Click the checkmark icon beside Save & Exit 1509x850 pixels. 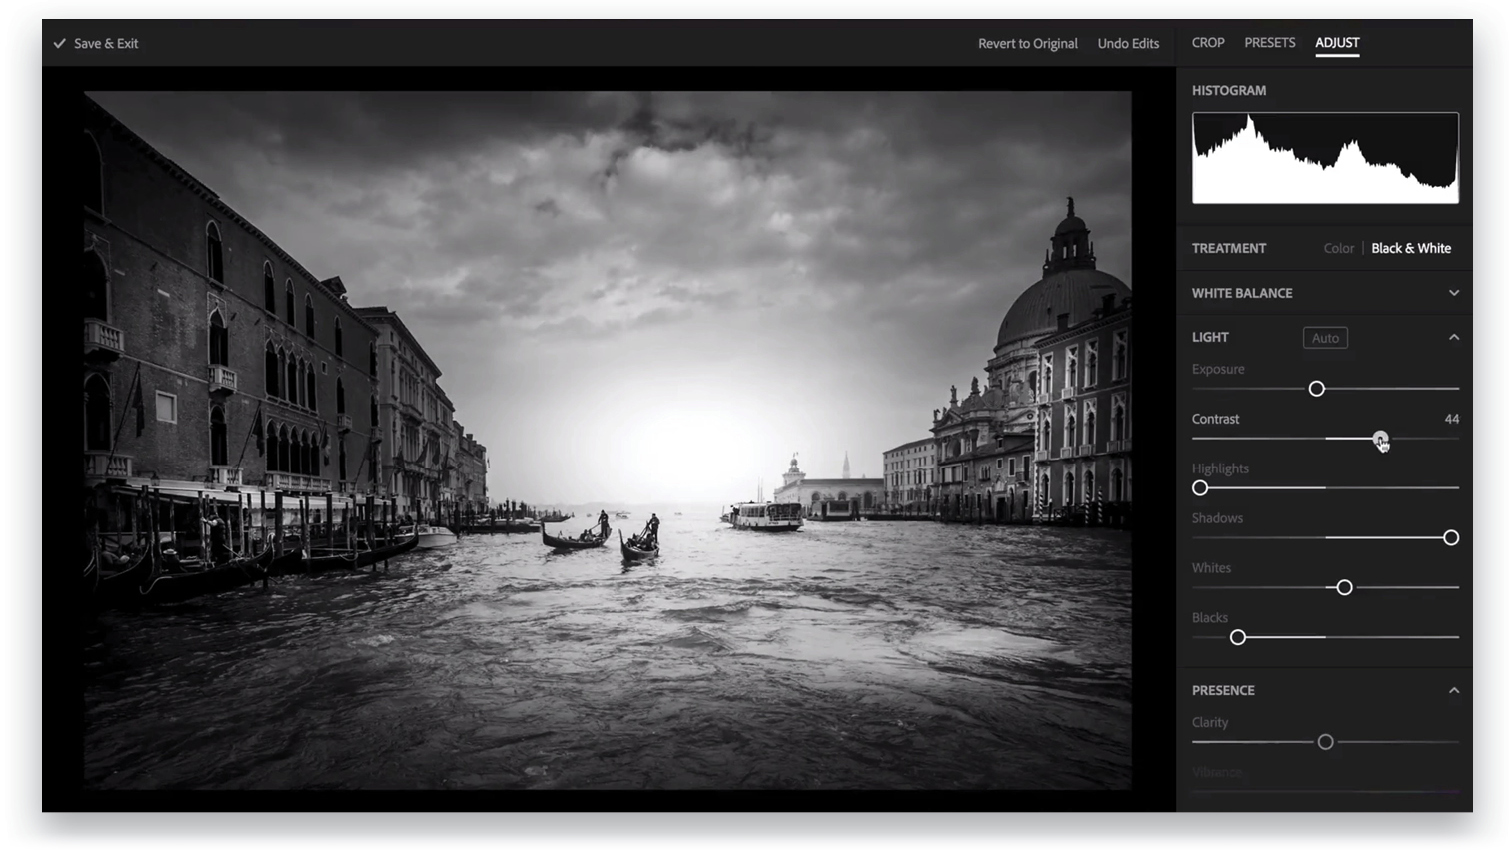point(60,43)
